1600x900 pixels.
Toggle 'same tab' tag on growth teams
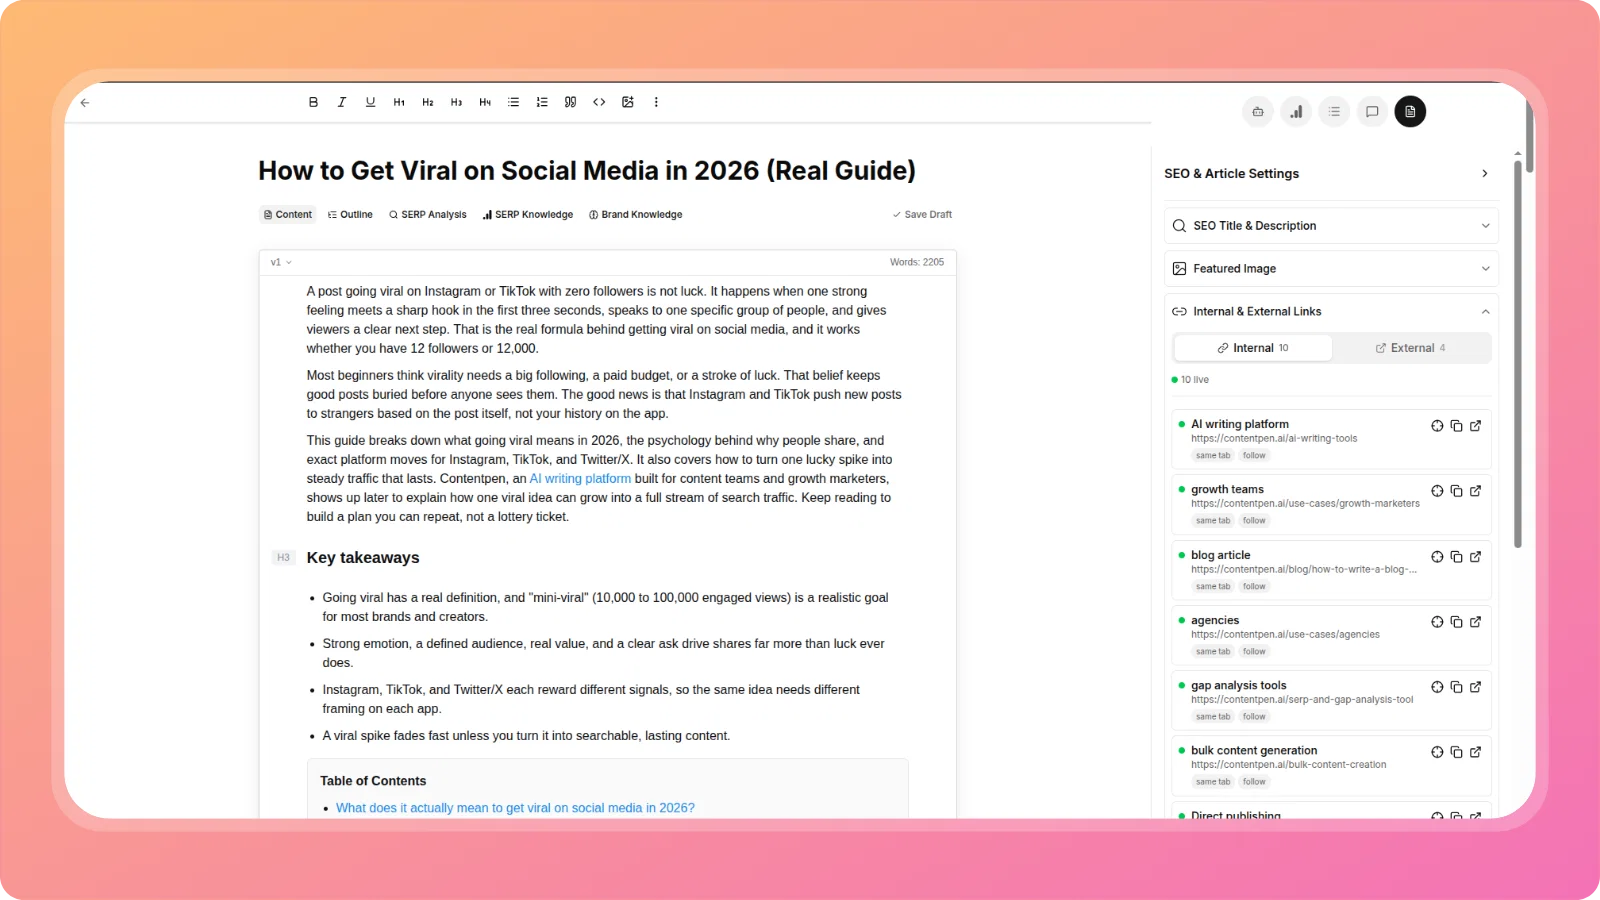coord(1213,521)
